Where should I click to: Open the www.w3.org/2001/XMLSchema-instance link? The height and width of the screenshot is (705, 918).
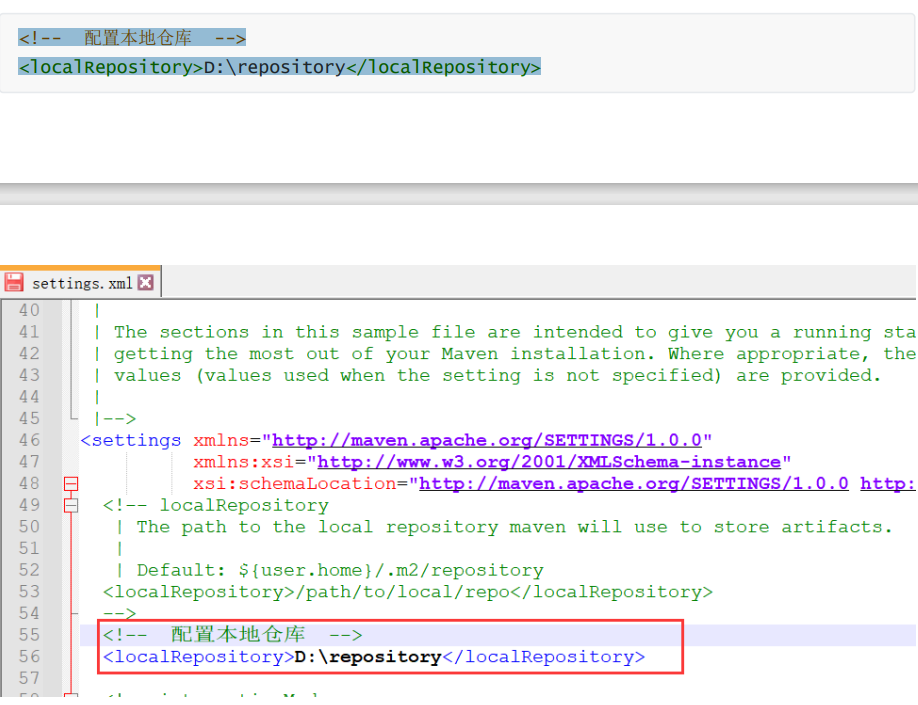point(549,462)
